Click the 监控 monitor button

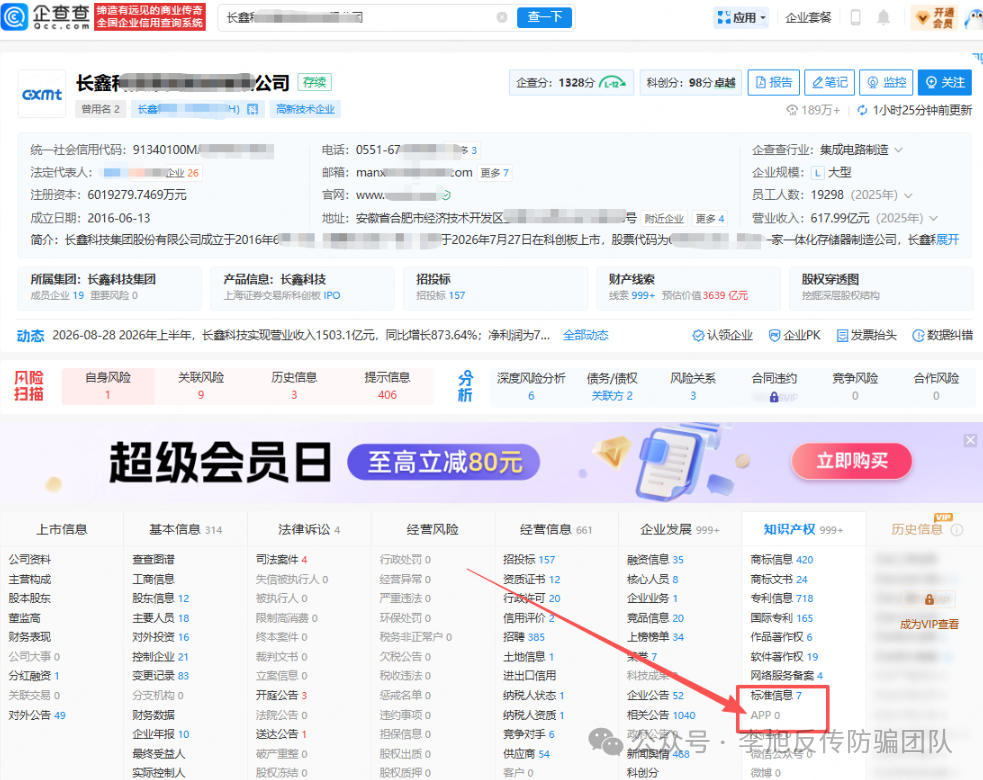[886, 82]
